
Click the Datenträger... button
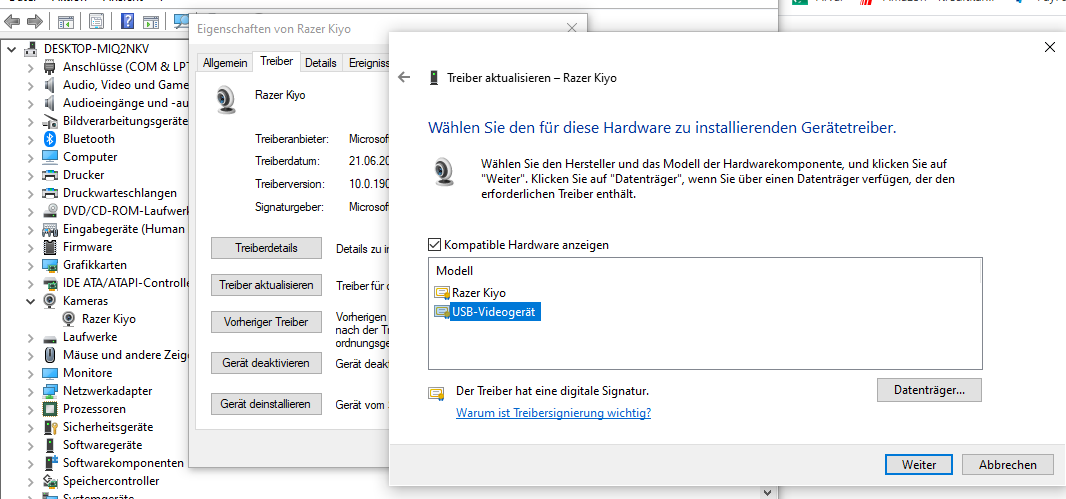[929, 390]
